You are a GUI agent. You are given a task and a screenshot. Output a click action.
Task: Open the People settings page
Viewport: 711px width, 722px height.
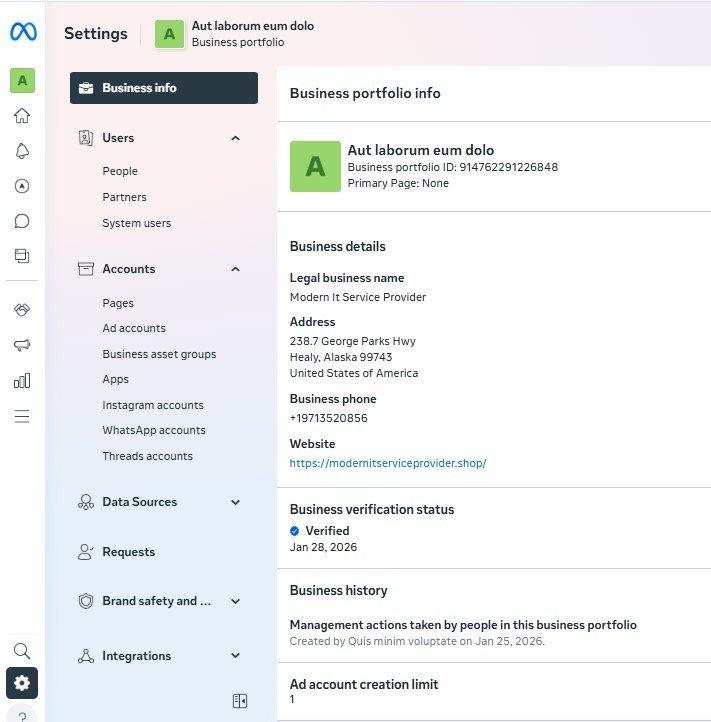(120, 171)
